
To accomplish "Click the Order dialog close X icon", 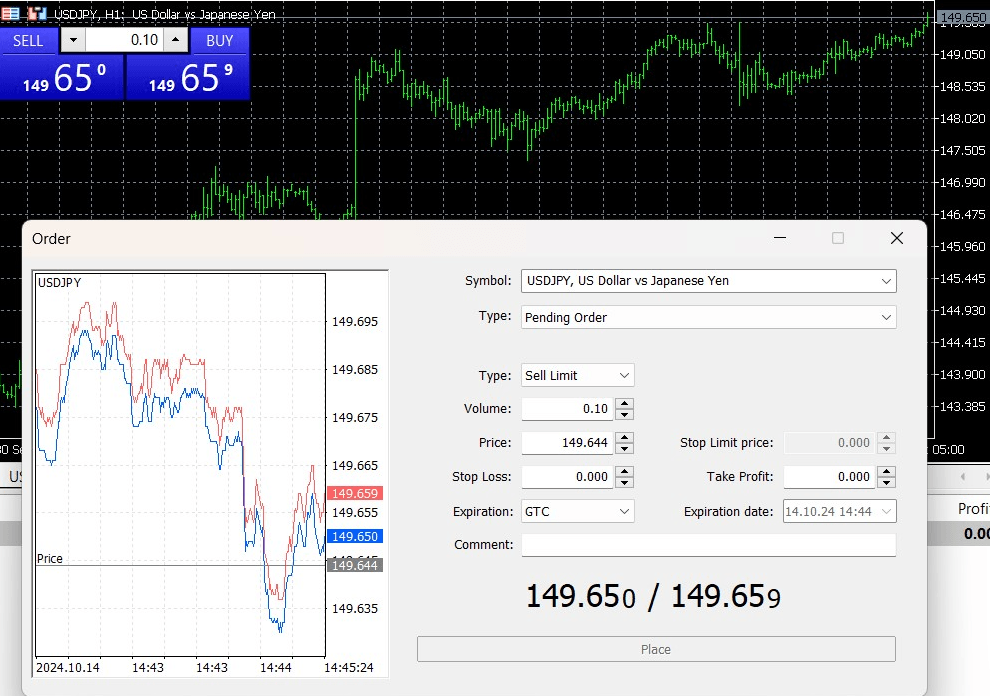I will pyautogui.click(x=896, y=238).
